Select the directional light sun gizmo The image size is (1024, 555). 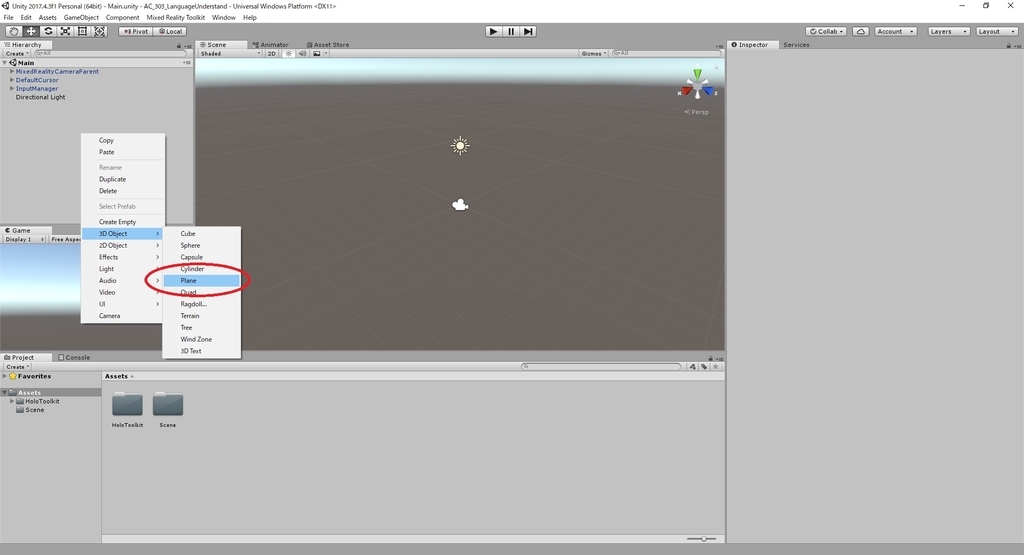click(460, 146)
